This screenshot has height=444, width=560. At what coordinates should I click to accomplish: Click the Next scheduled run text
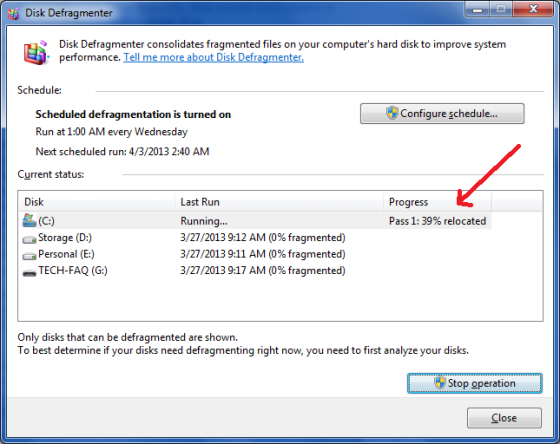pos(122,151)
